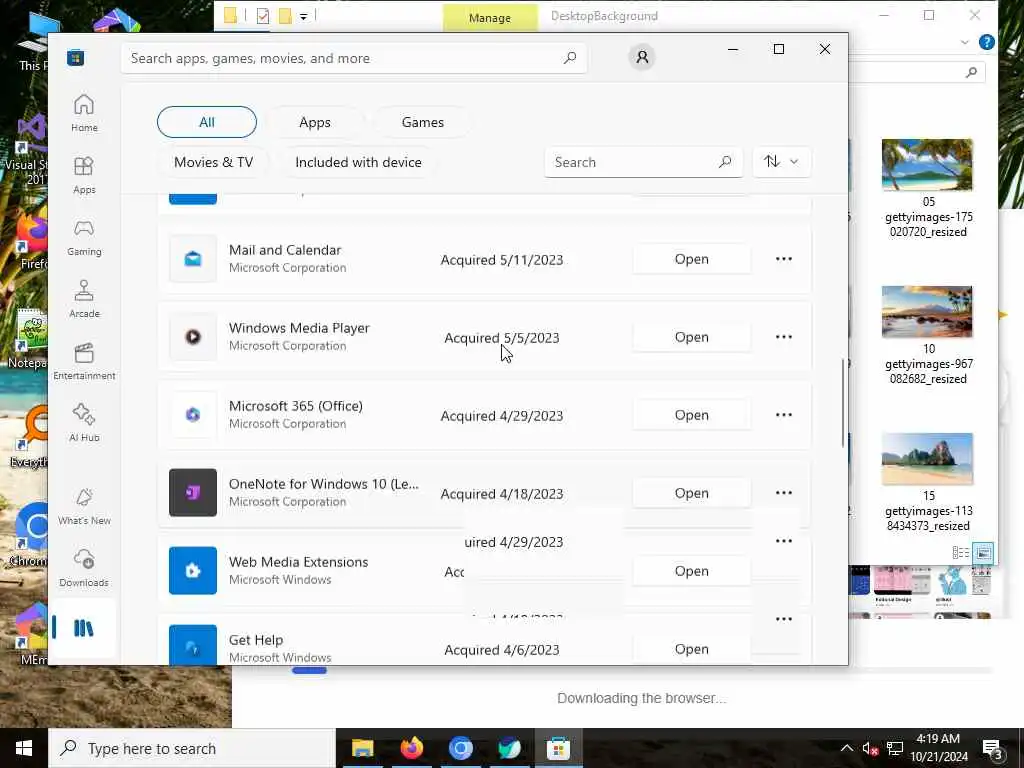
Task: Click the library list scrollbar
Action: pos(842,402)
